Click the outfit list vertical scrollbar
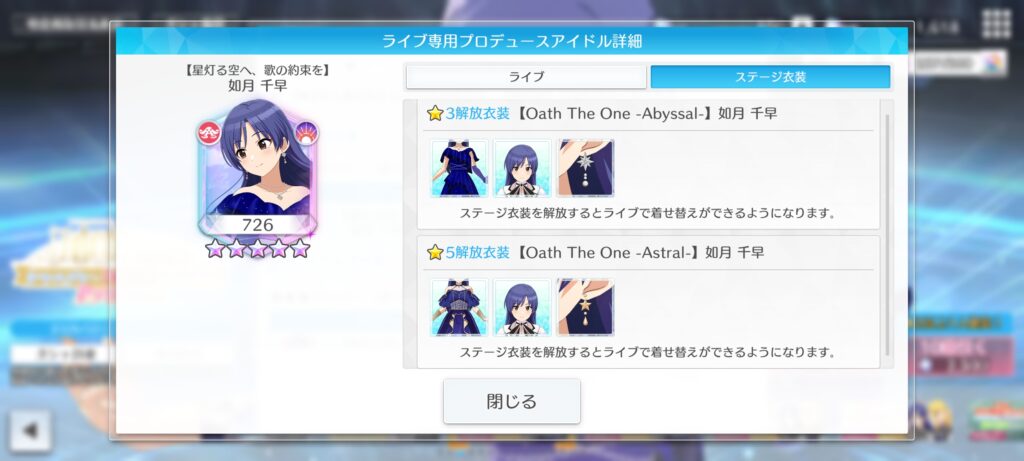 tap(887, 235)
